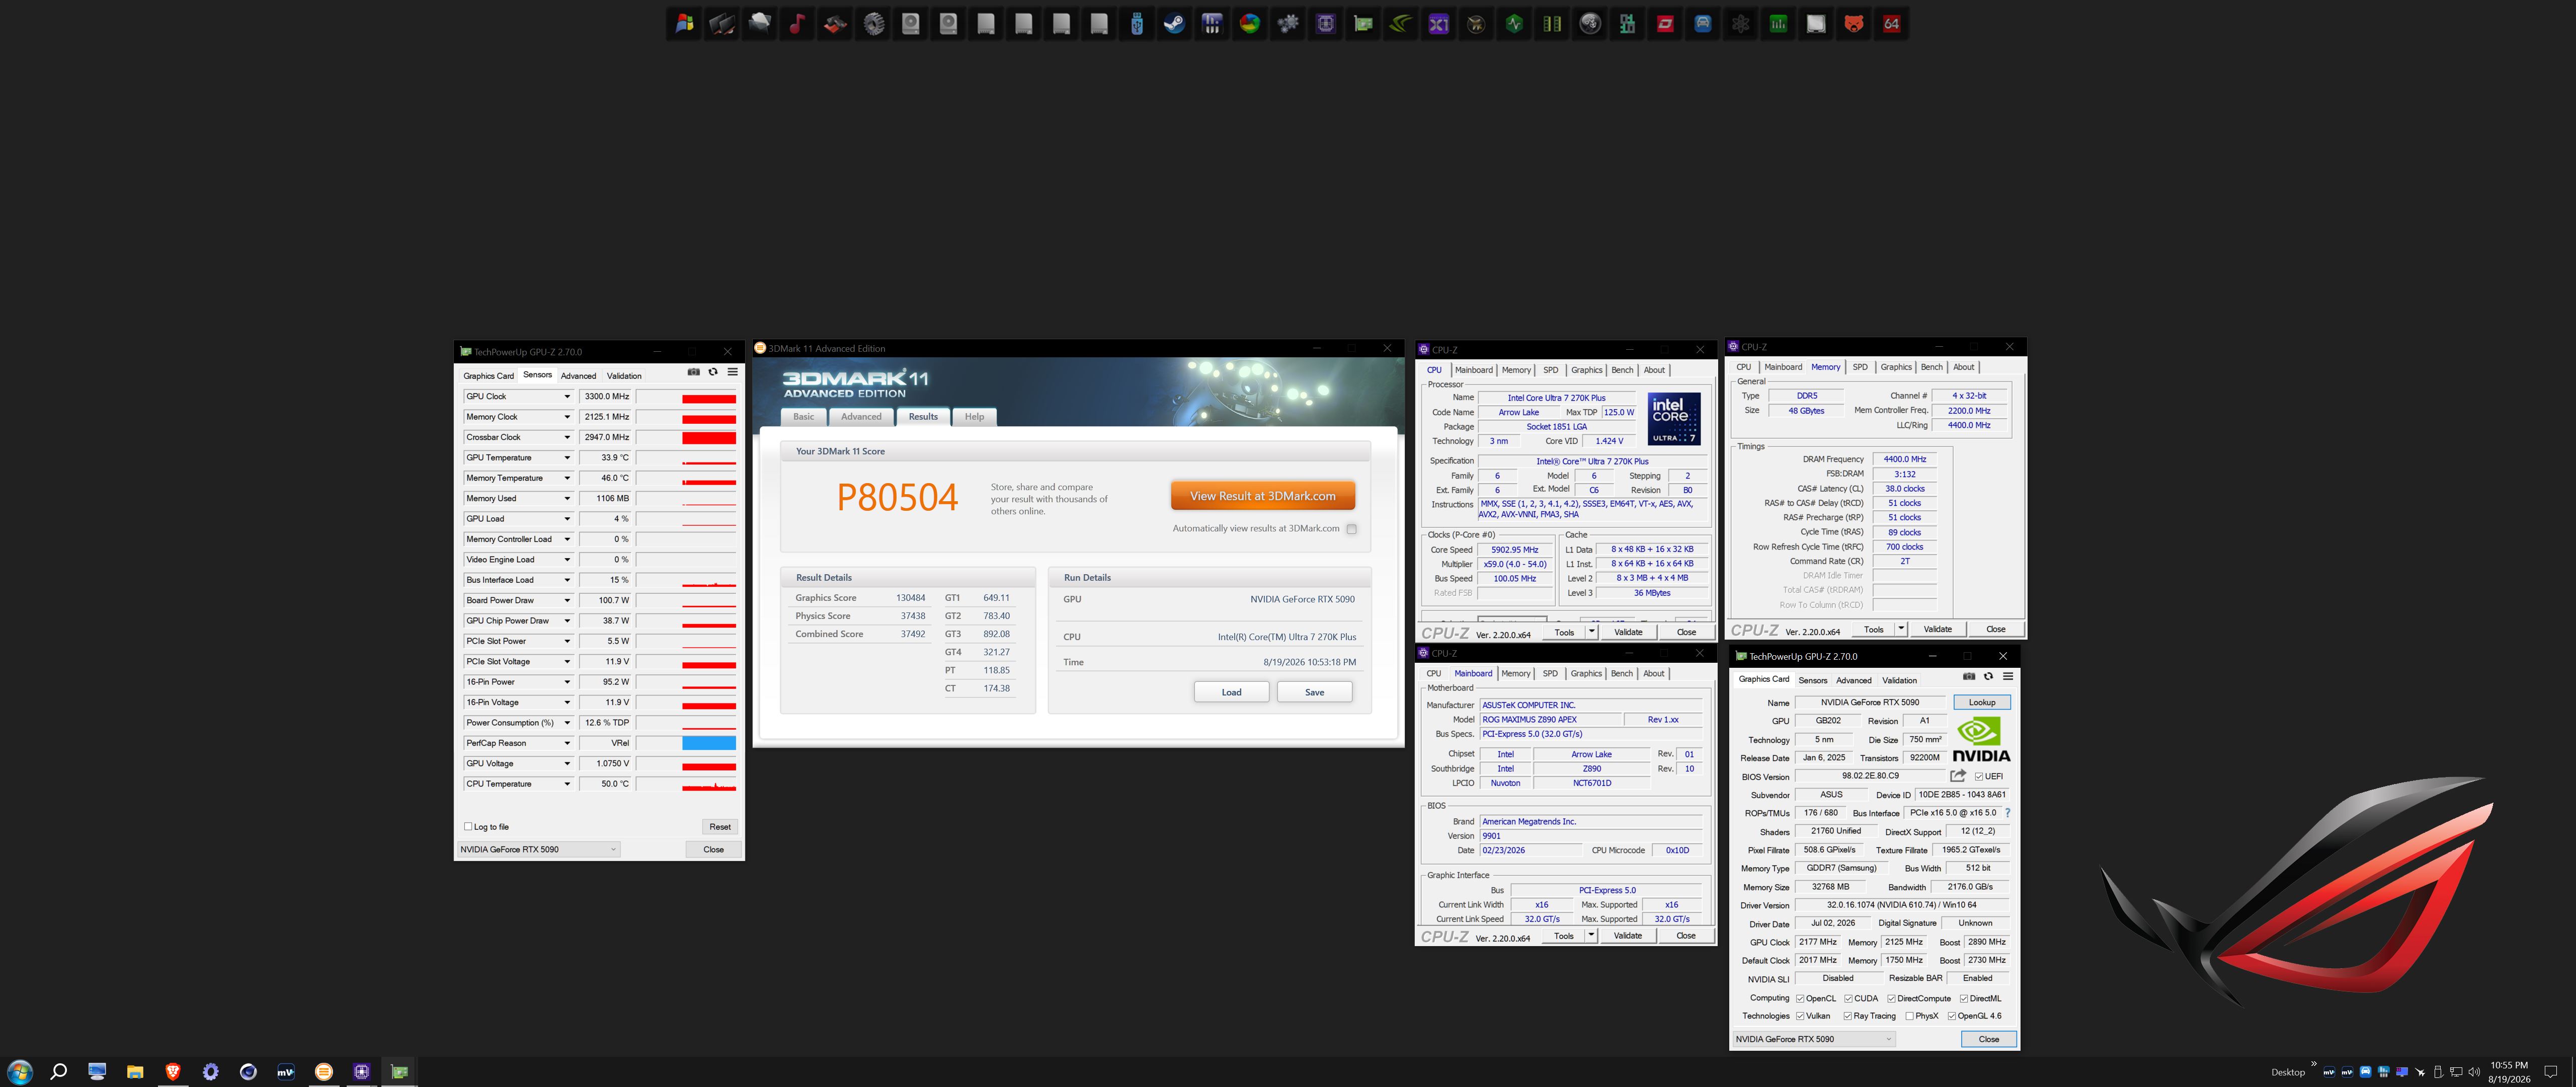Open CPU Temperature sensor dropdown

tap(567, 784)
